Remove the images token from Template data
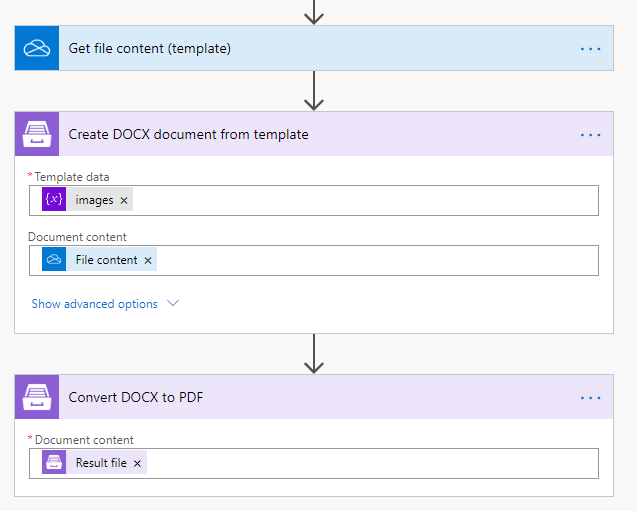Screen dimensions: 637x511 (124, 201)
